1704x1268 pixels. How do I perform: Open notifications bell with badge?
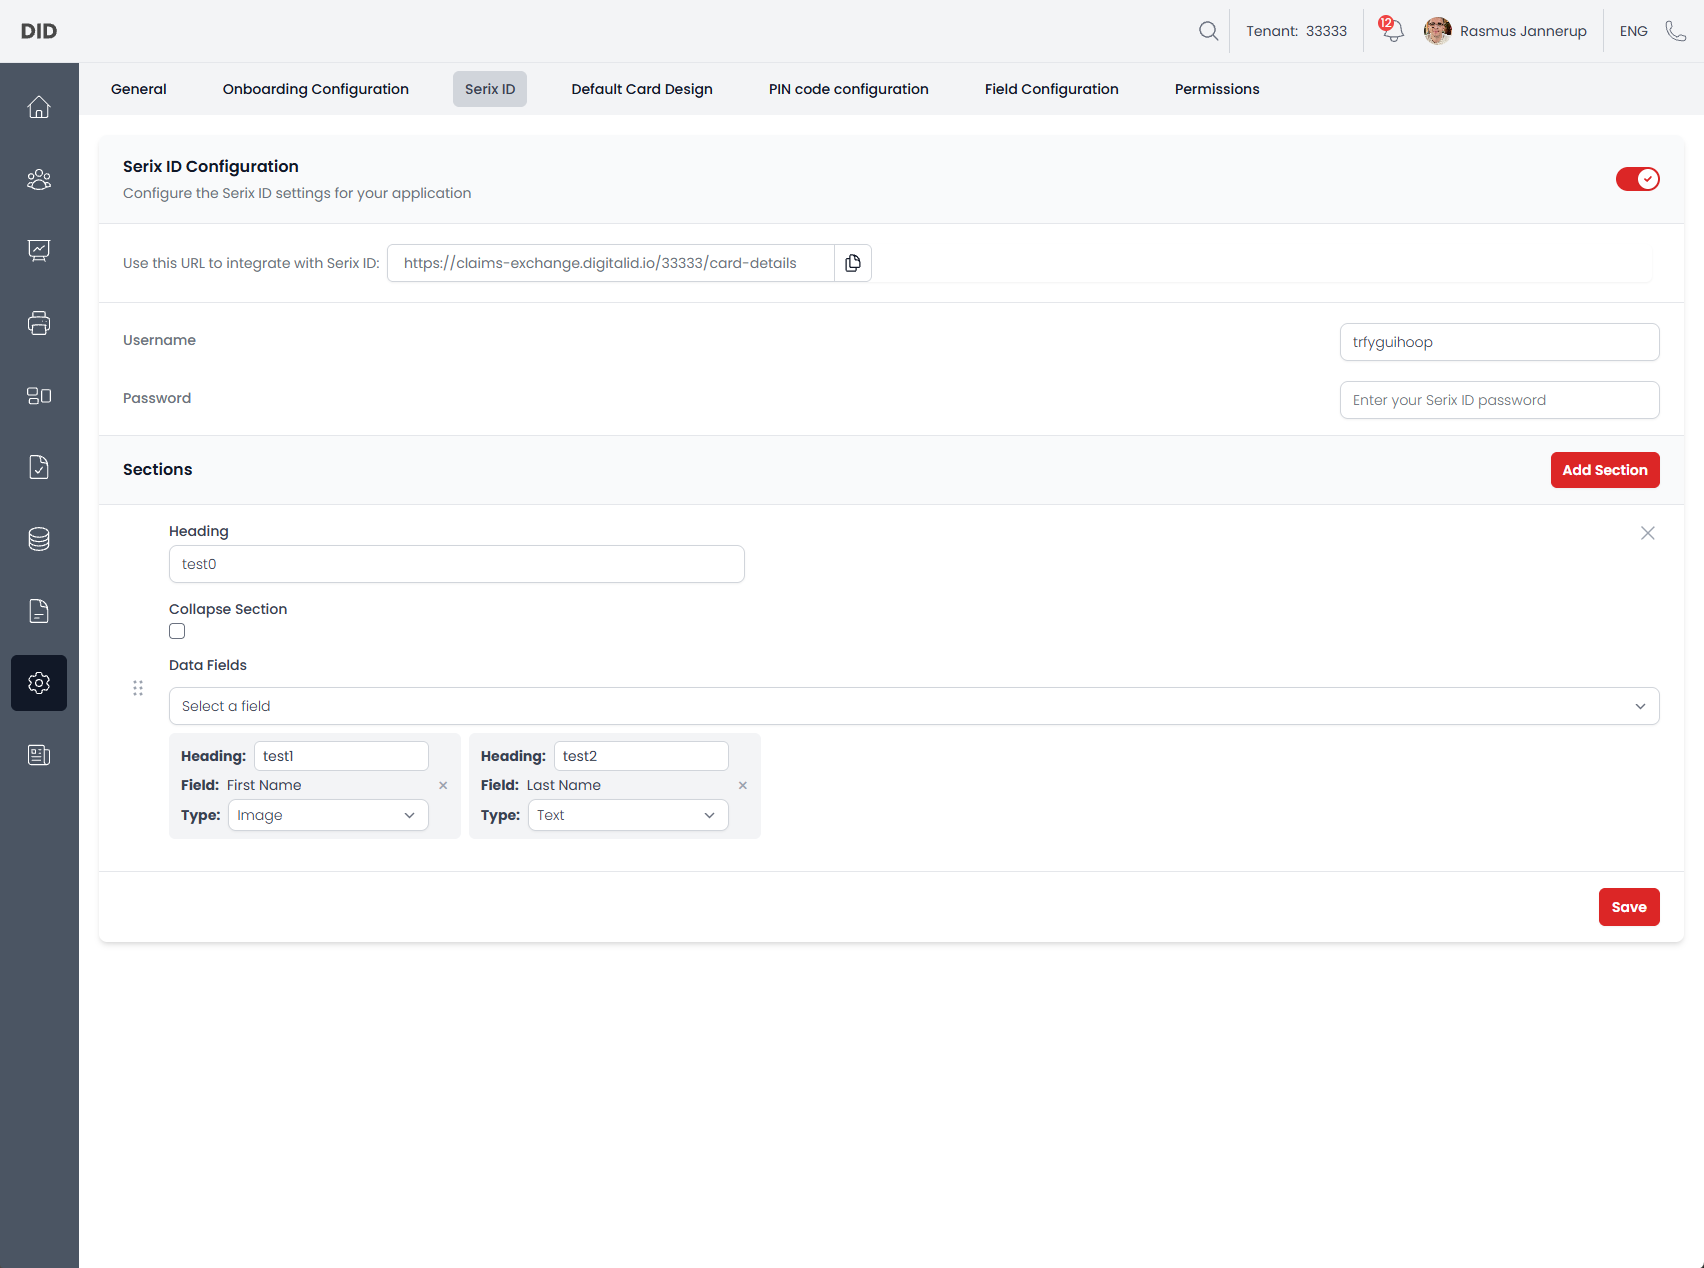click(x=1391, y=31)
